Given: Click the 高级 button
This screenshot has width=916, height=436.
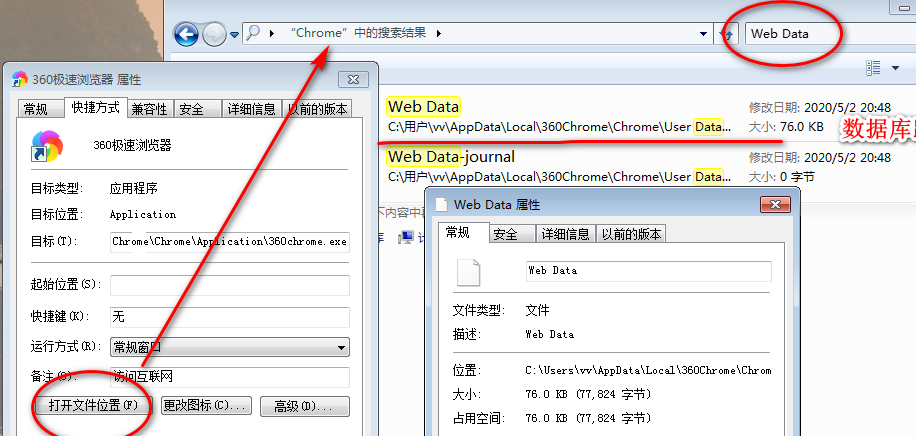Looking at the screenshot, I should [x=304, y=406].
